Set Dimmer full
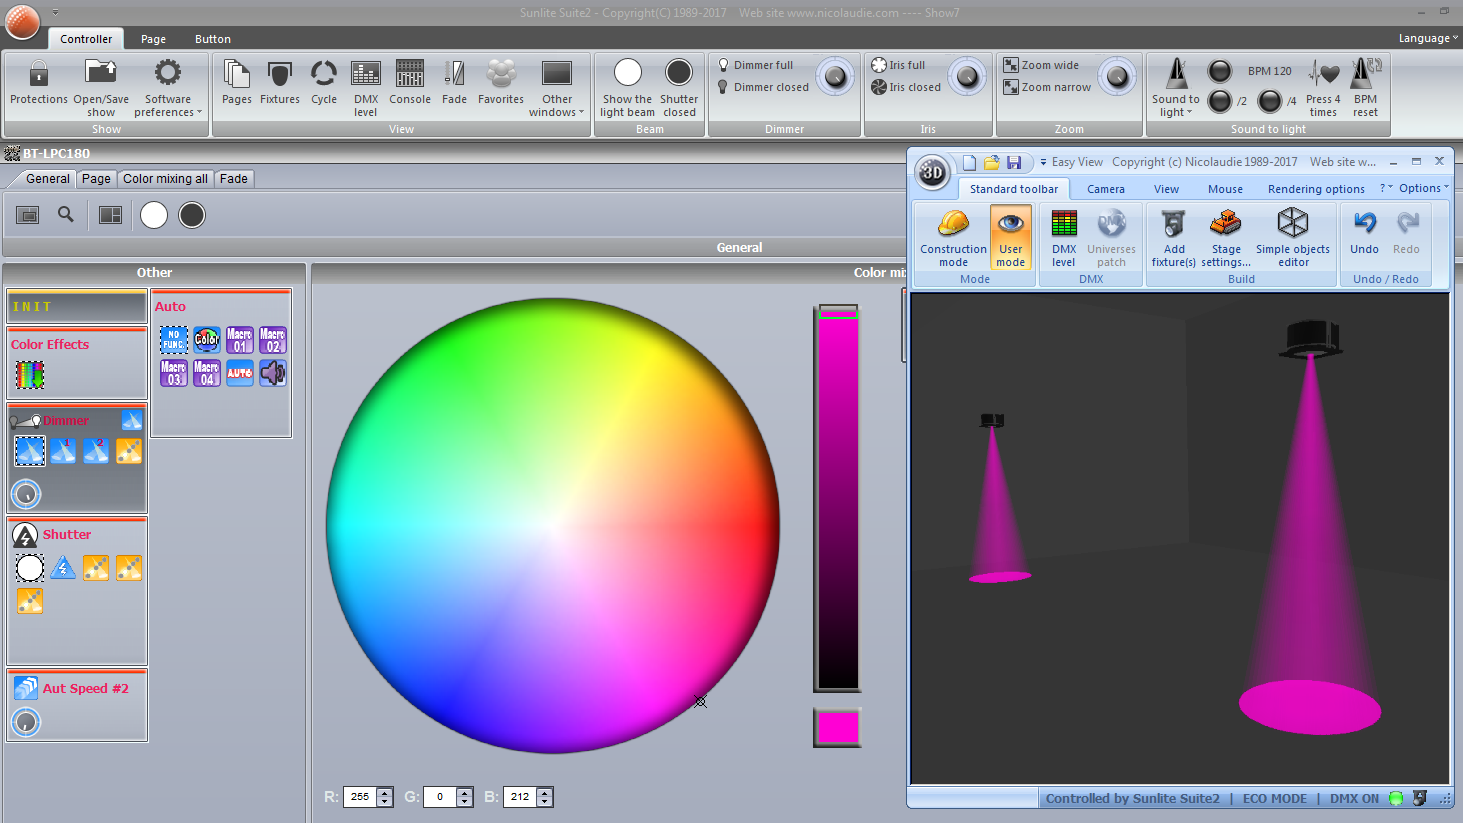Viewport: 1463px width, 823px height. (755, 65)
